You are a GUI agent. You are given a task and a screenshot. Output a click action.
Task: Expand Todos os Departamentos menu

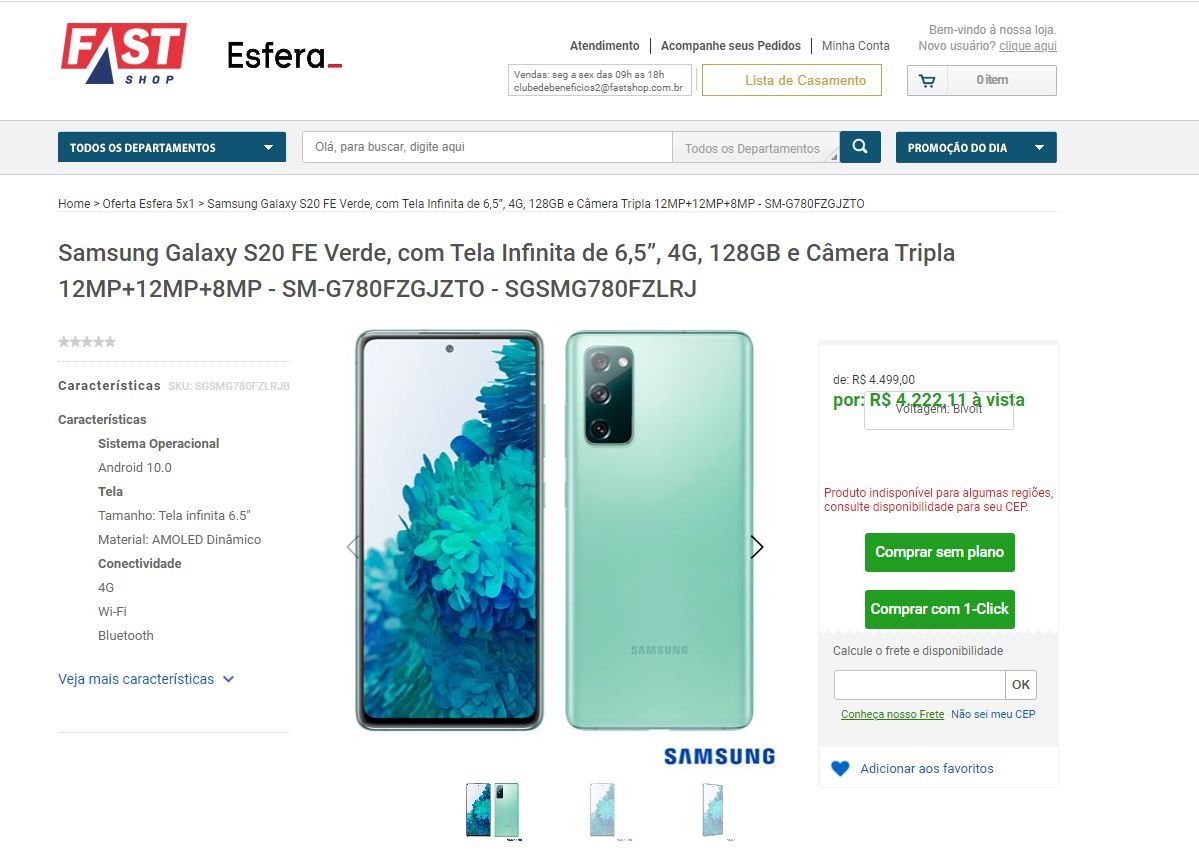[x=172, y=147]
